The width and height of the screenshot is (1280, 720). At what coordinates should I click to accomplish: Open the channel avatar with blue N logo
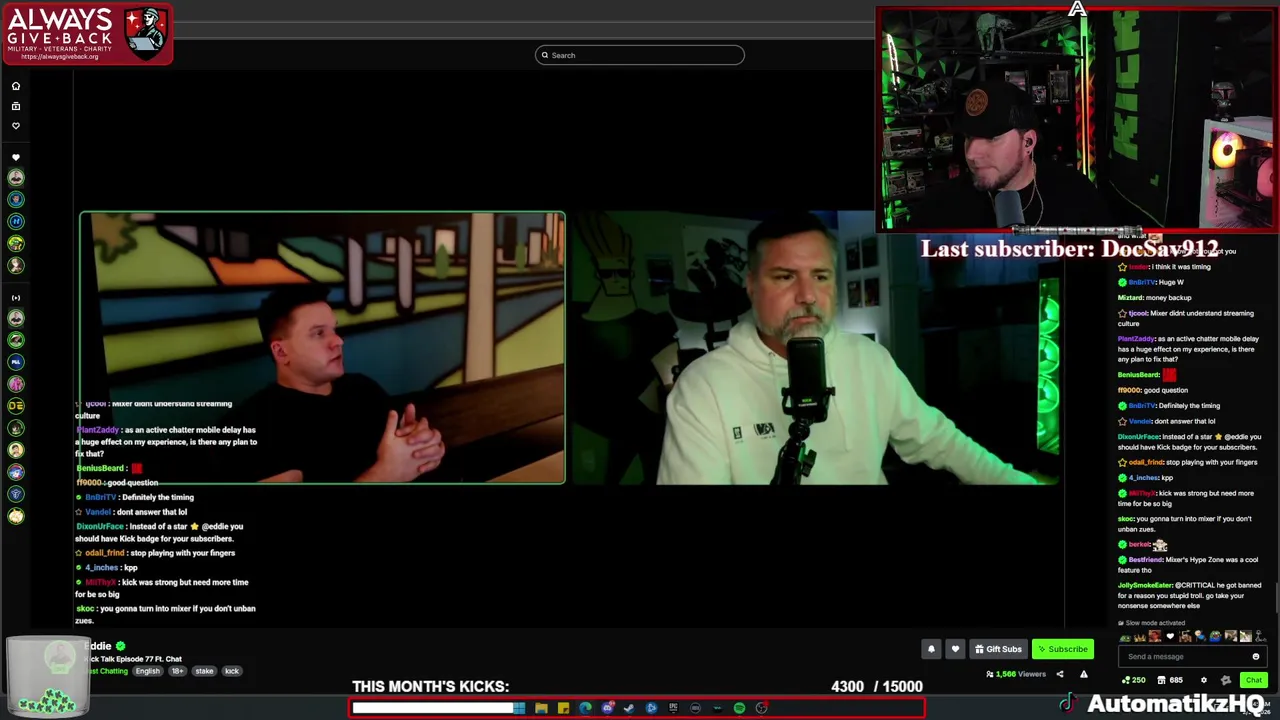[x=16, y=221]
